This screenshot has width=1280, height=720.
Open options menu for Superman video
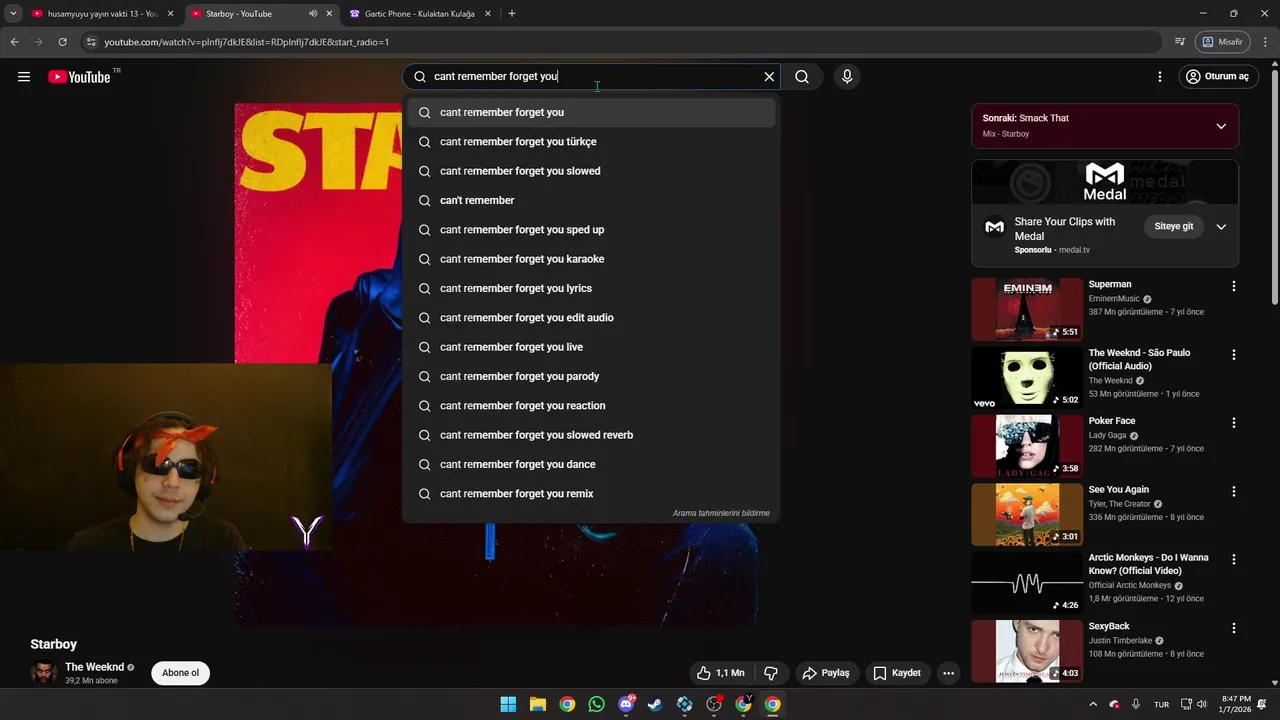pyautogui.click(x=1233, y=286)
